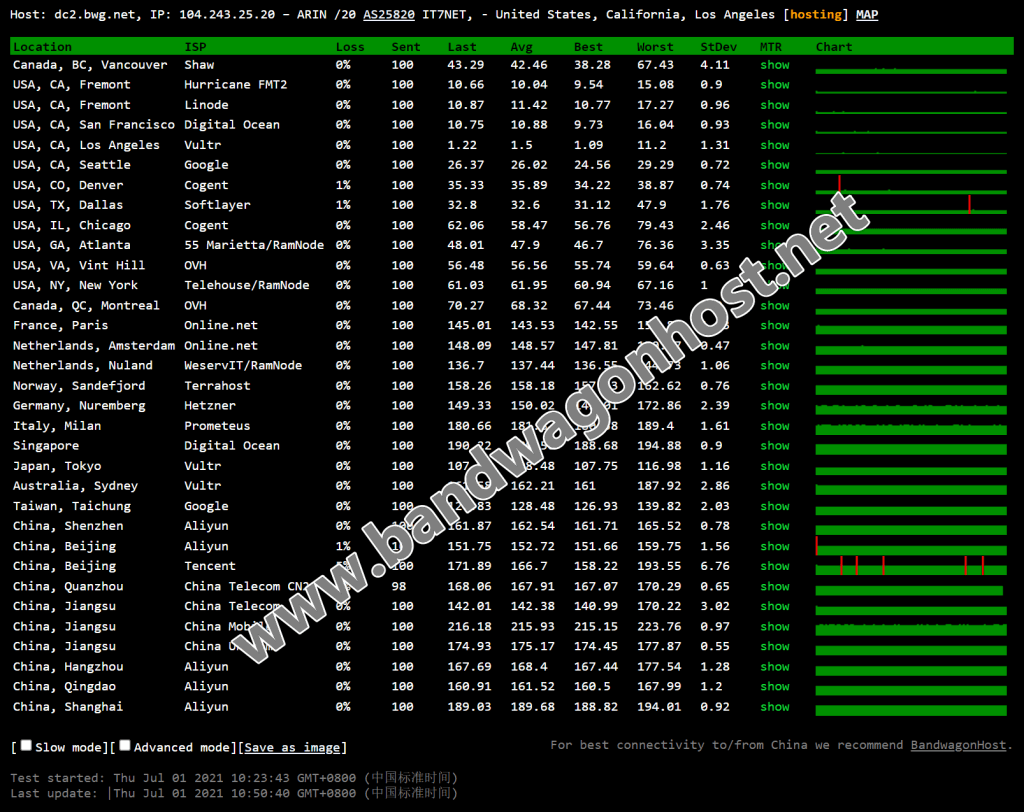The height and width of the screenshot is (812, 1024).
Task: Show MTR for Montreal OVH row
Action: coord(775,305)
